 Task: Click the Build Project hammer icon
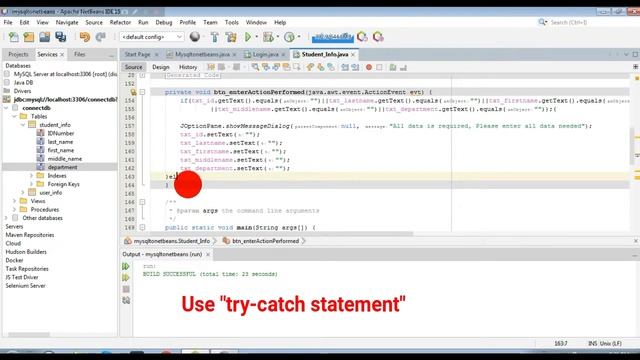[x=215, y=37]
